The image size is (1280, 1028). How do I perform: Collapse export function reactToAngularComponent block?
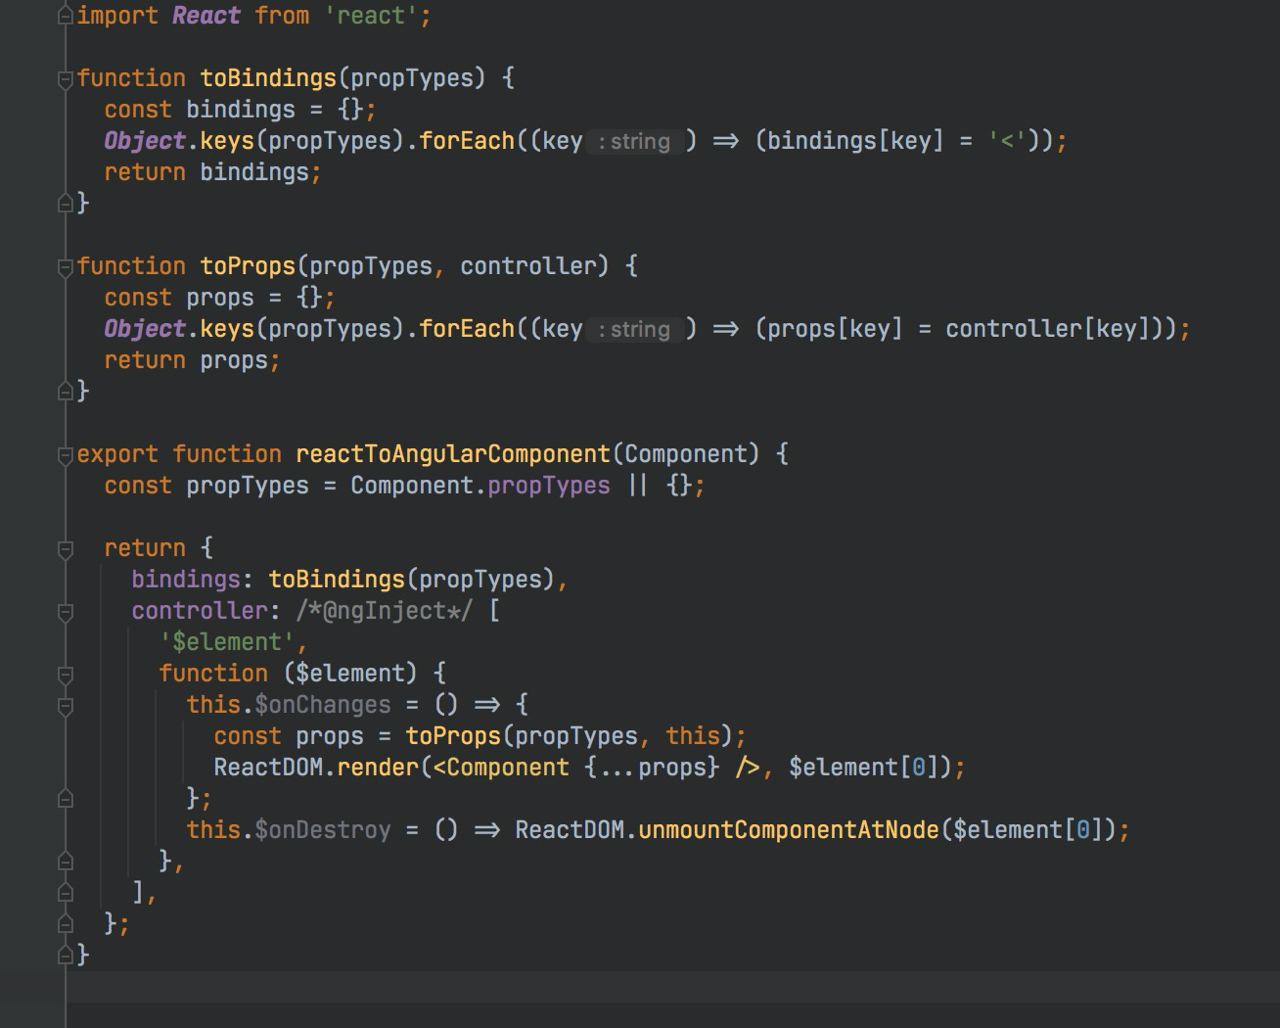point(65,454)
